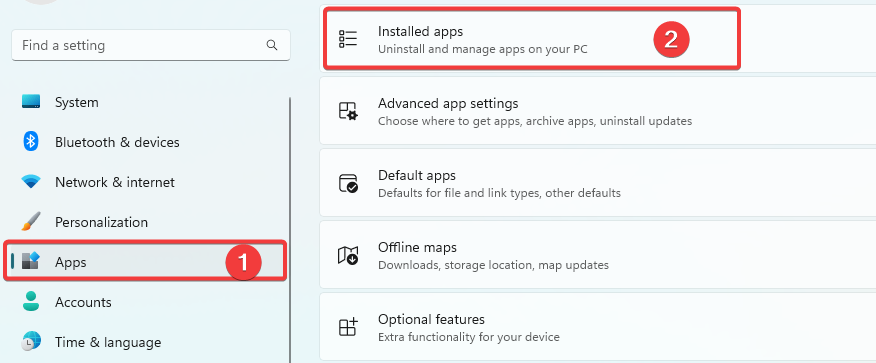Click the Default apps checkmark icon

coord(347,183)
